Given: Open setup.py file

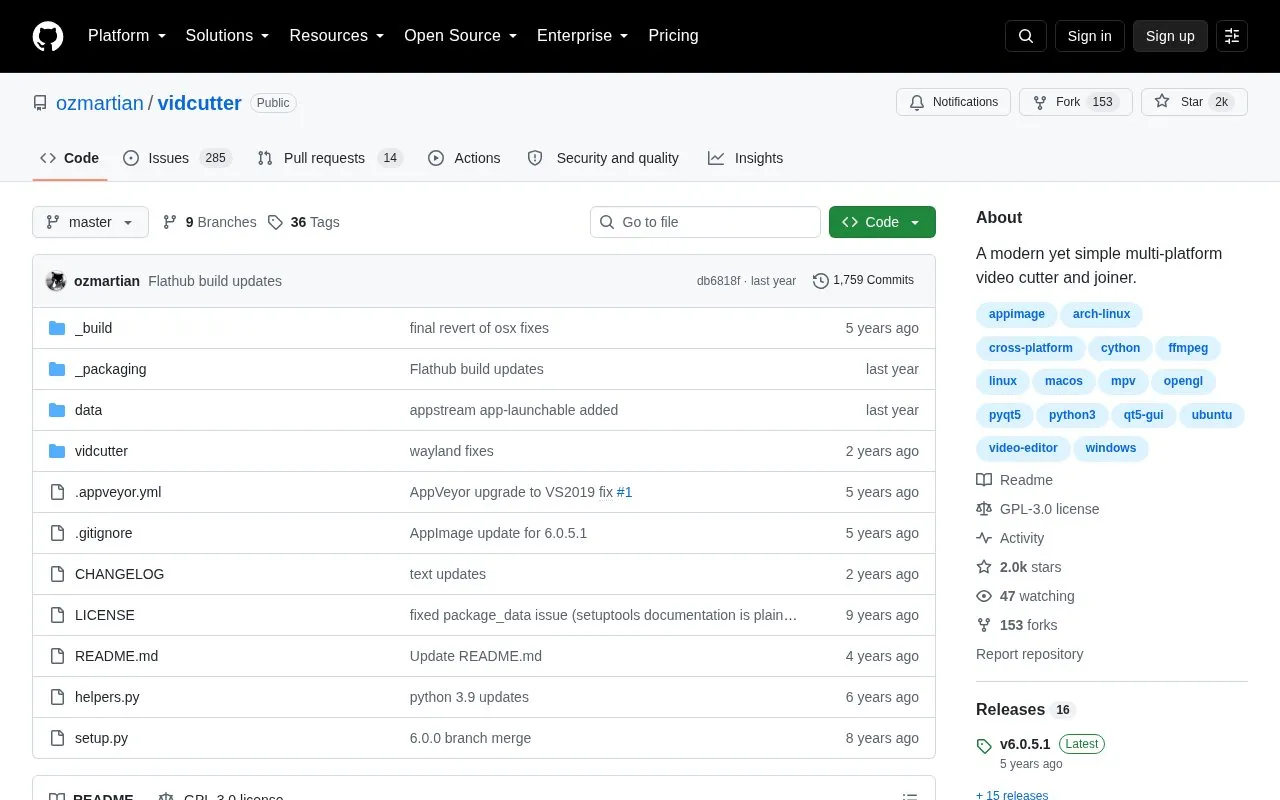Looking at the screenshot, I should tap(101, 738).
